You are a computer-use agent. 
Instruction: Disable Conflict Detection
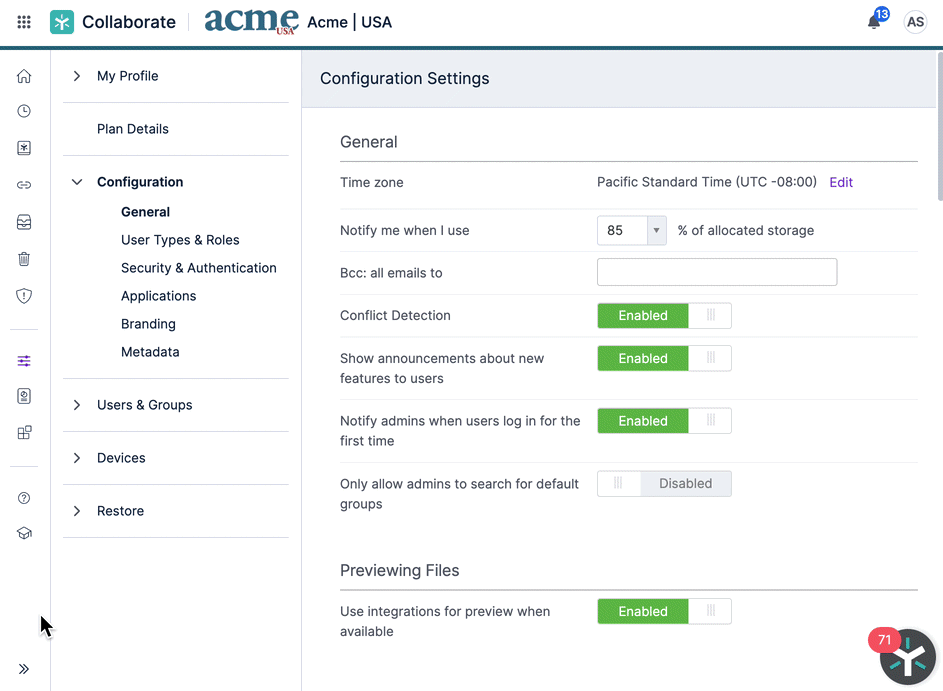(711, 315)
